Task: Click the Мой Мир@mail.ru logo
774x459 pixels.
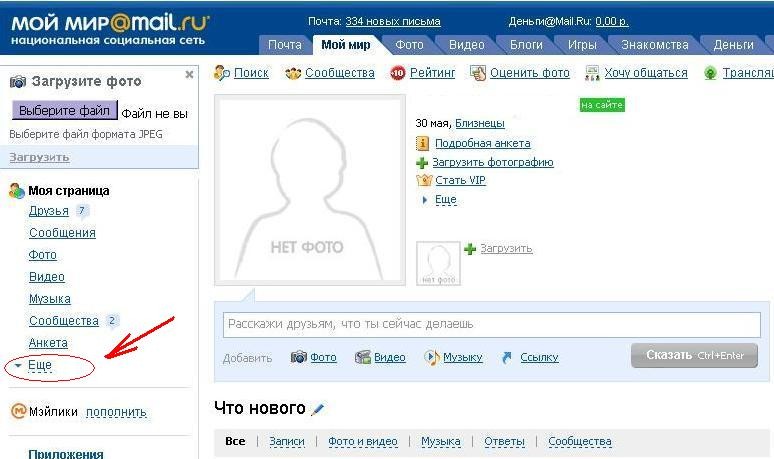Action: tap(110, 29)
